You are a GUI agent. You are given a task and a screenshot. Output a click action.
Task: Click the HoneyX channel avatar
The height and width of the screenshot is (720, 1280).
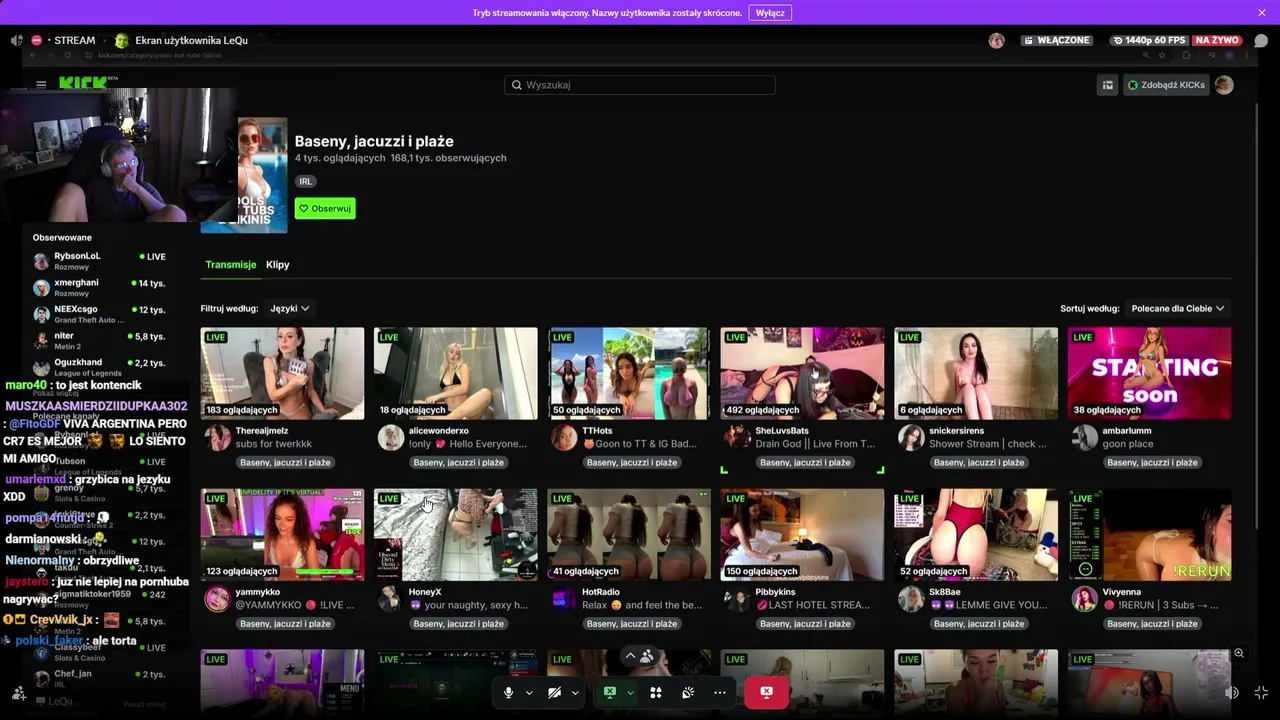pos(391,599)
